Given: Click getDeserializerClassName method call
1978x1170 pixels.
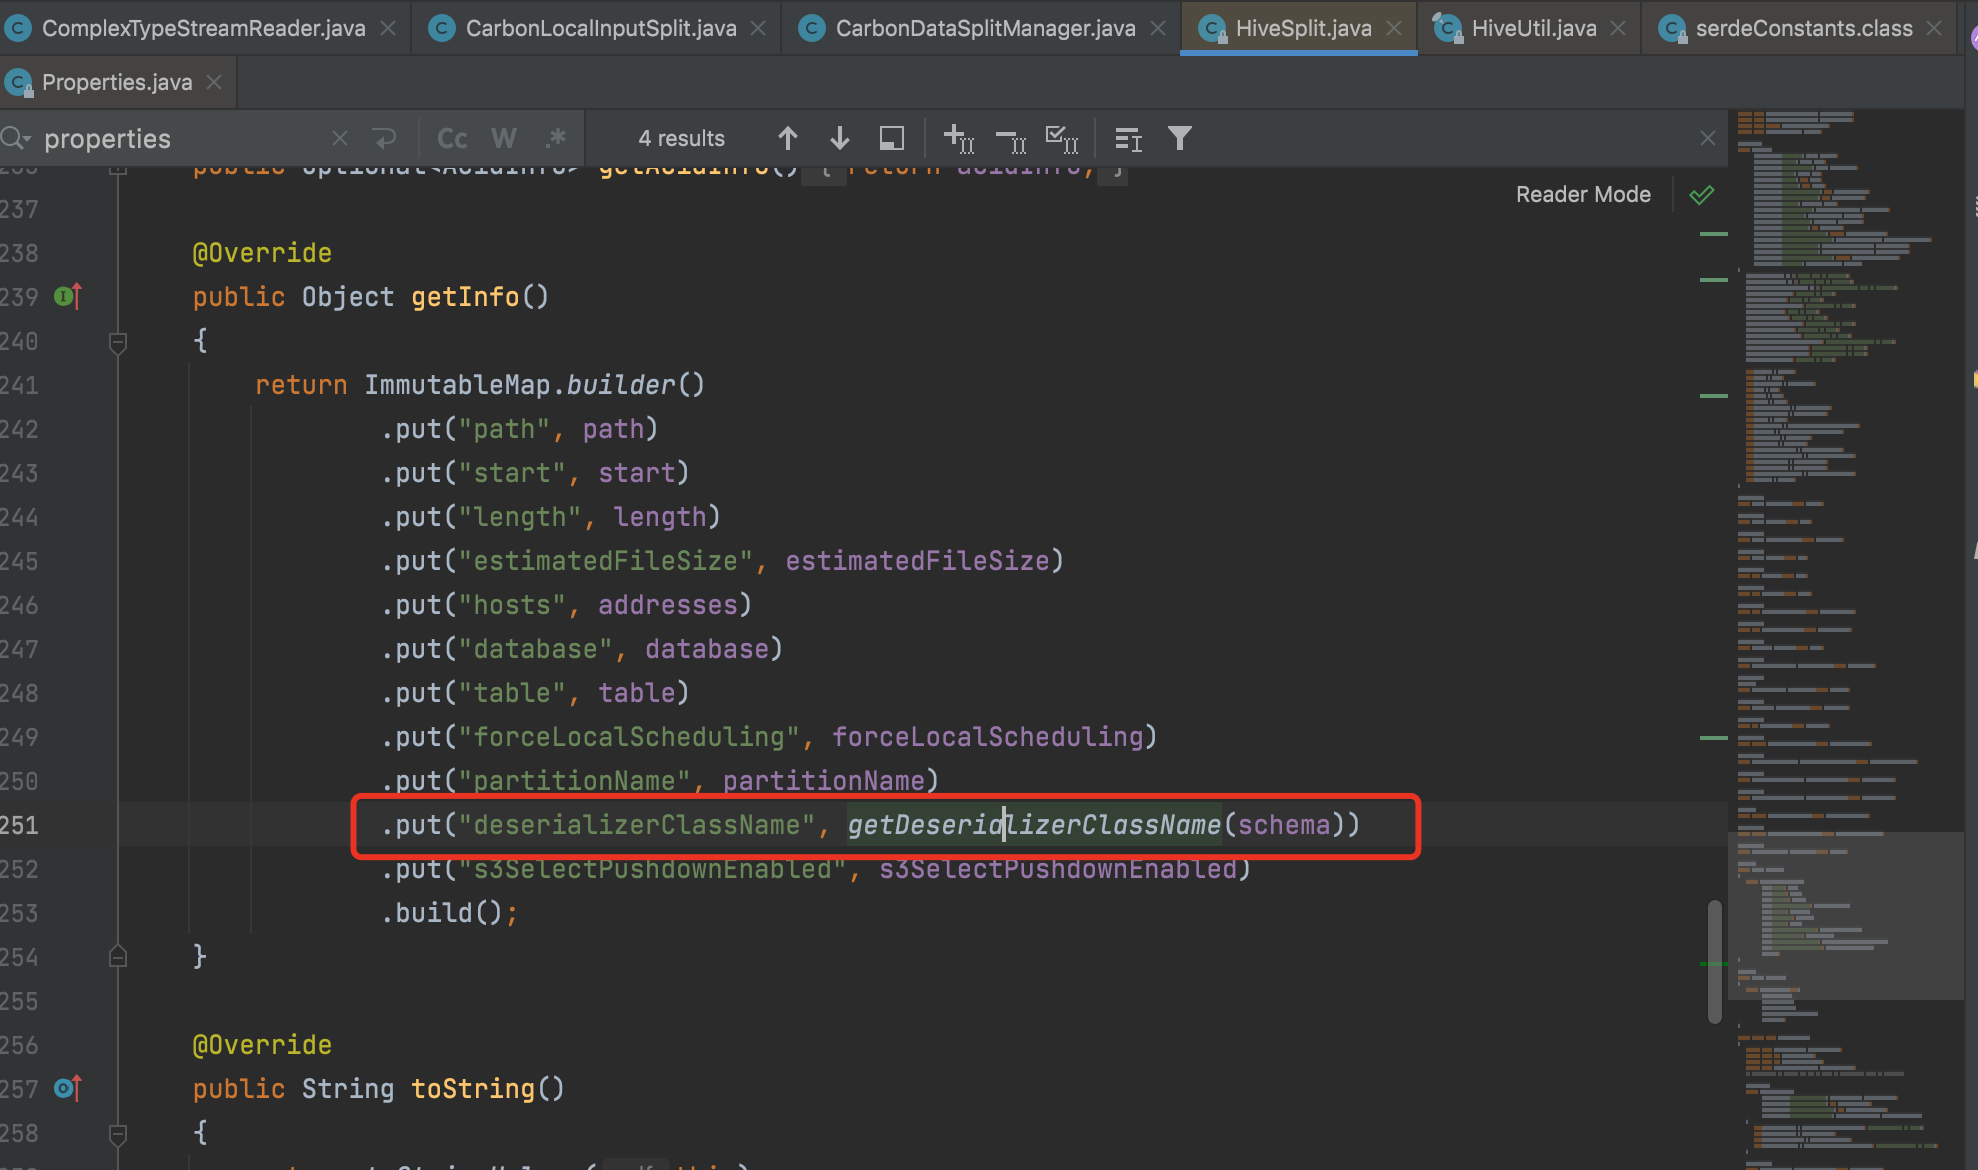Looking at the screenshot, I should 1034,825.
